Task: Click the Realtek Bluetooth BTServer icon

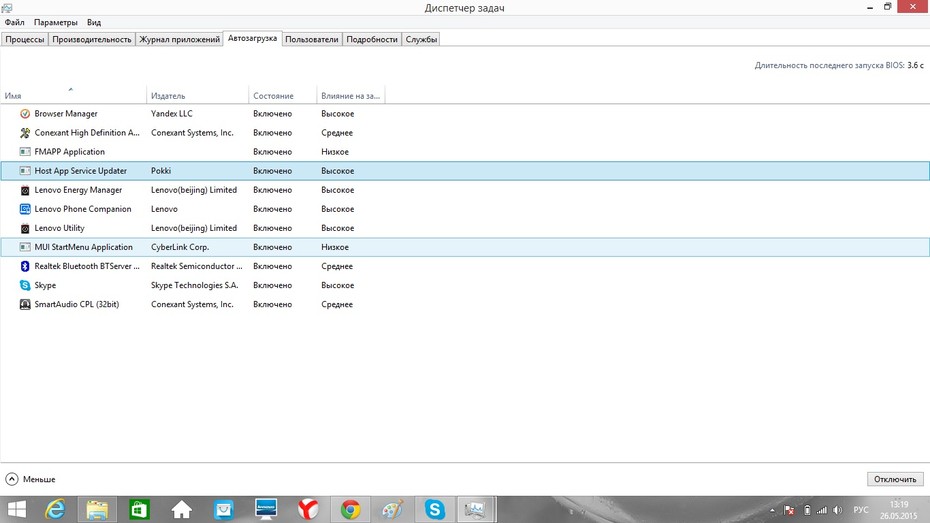Action: [25, 266]
